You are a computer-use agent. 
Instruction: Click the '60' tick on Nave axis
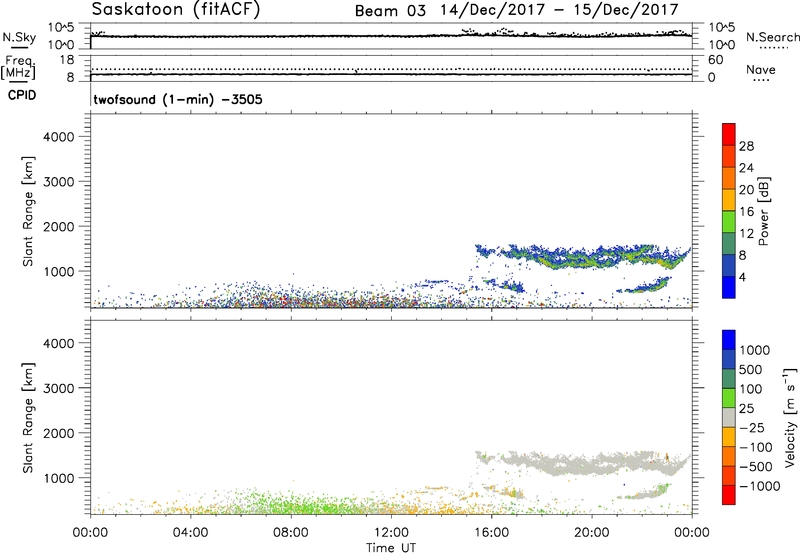click(x=715, y=60)
